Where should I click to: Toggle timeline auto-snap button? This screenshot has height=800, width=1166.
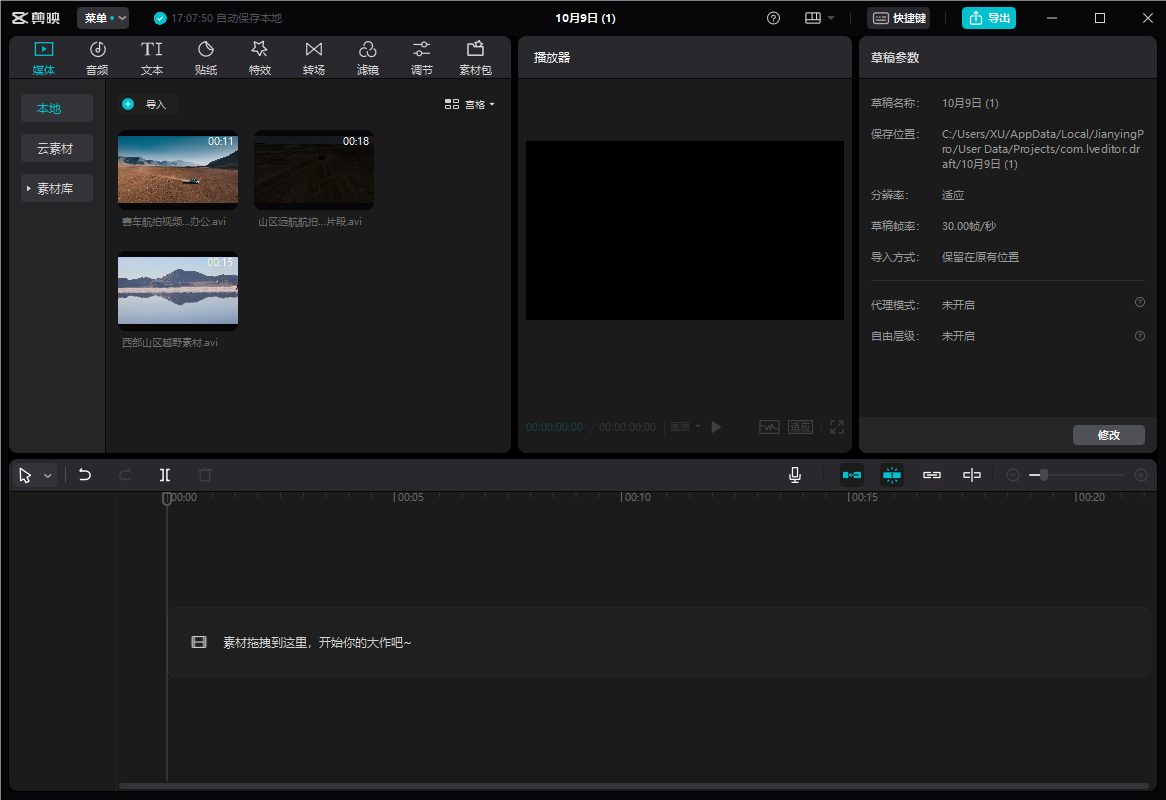(x=892, y=475)
